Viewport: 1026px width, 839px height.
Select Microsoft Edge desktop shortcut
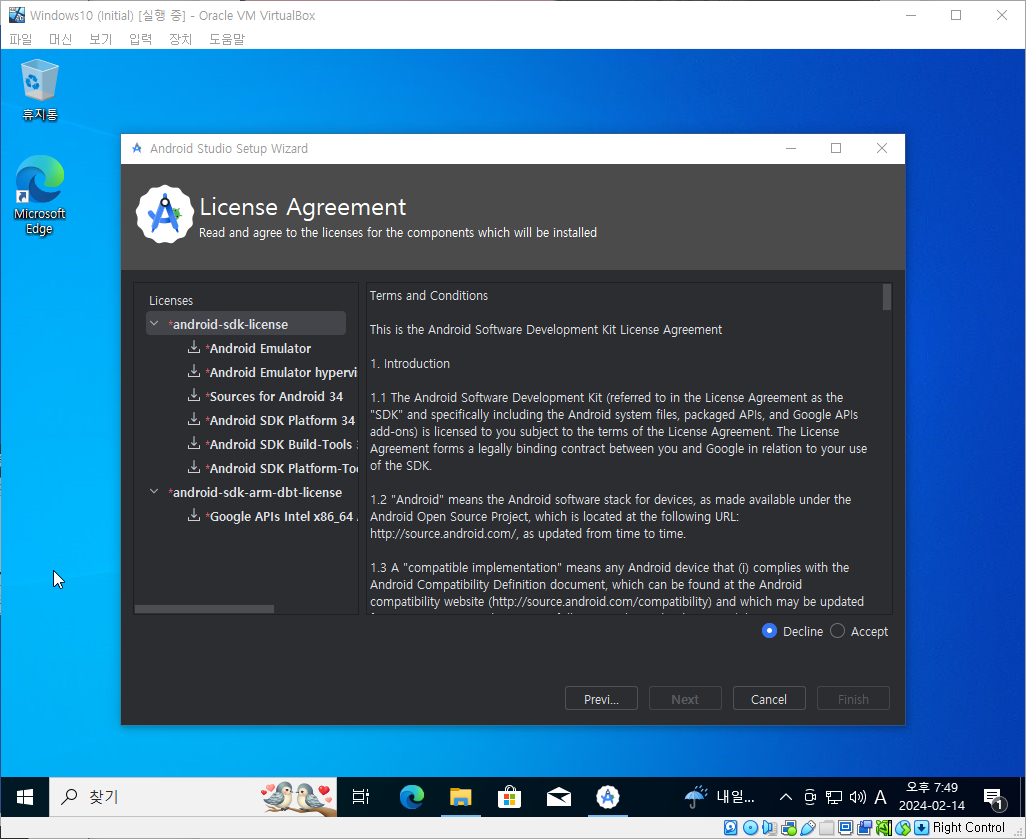click(40, 195)
